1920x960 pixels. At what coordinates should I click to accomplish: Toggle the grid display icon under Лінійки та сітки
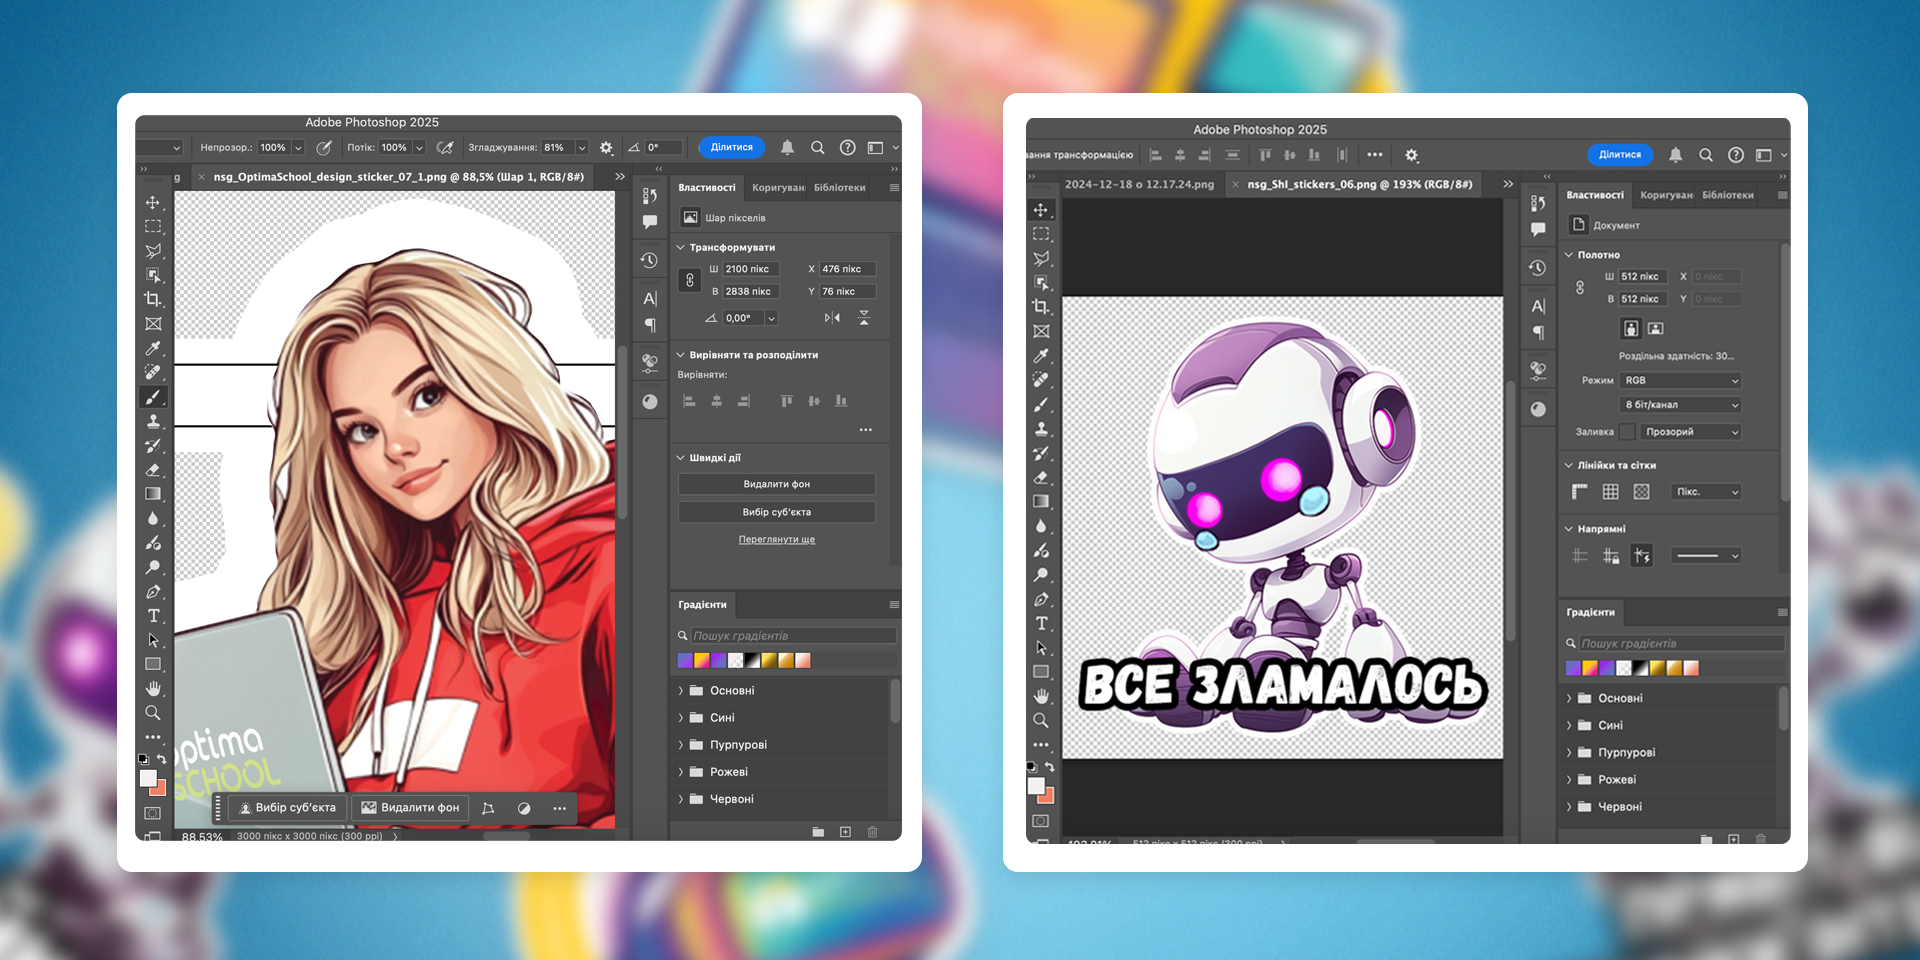click(x=1610, y=491)
